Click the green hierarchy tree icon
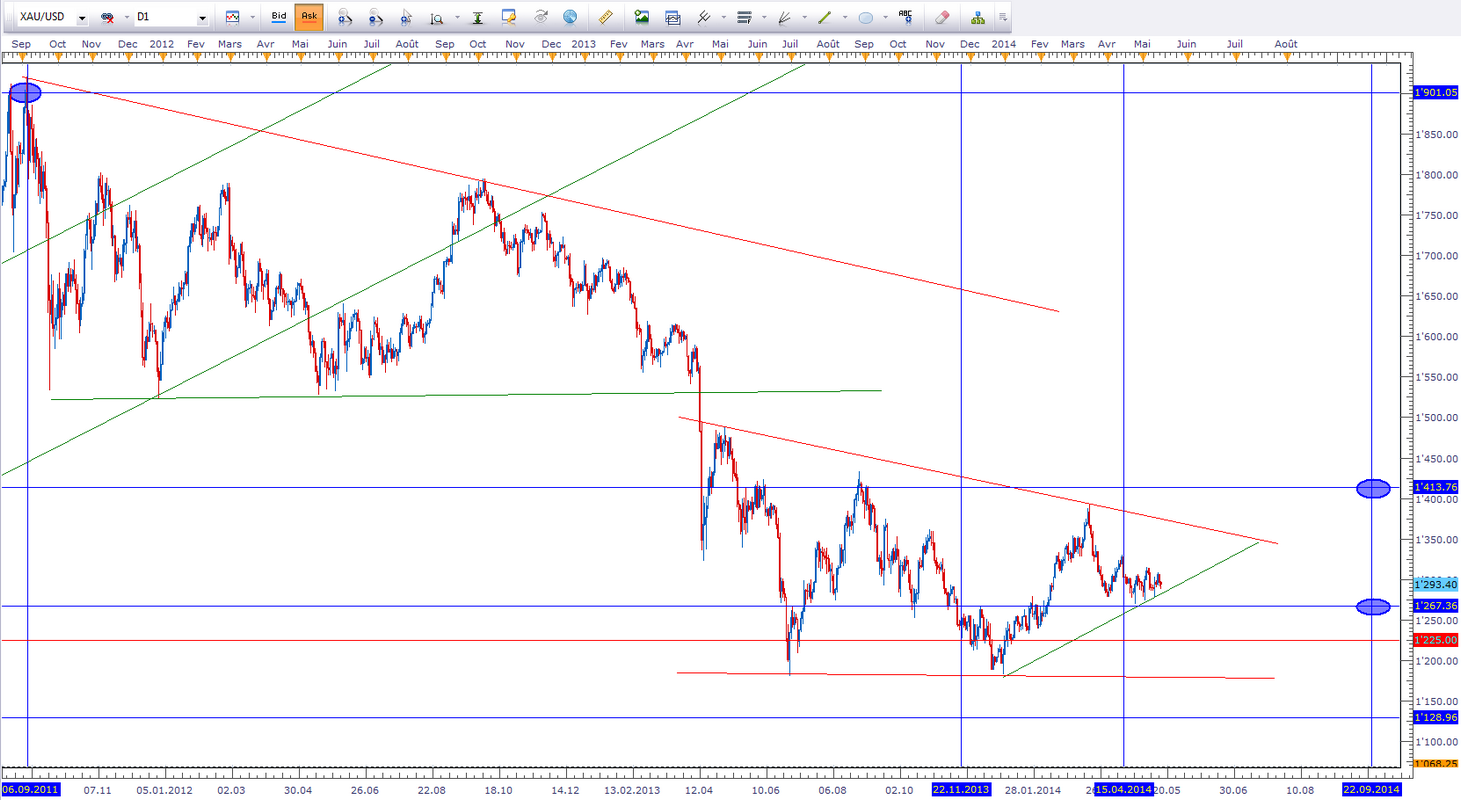 [x=977, y=17]
